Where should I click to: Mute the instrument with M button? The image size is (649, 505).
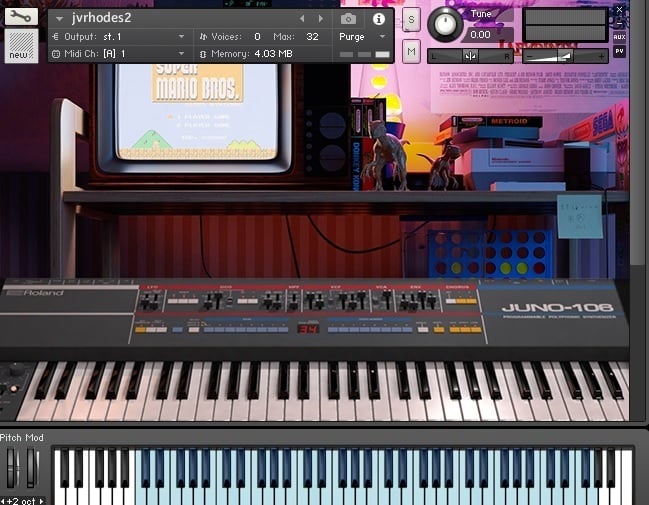click(x=411, y=51)
